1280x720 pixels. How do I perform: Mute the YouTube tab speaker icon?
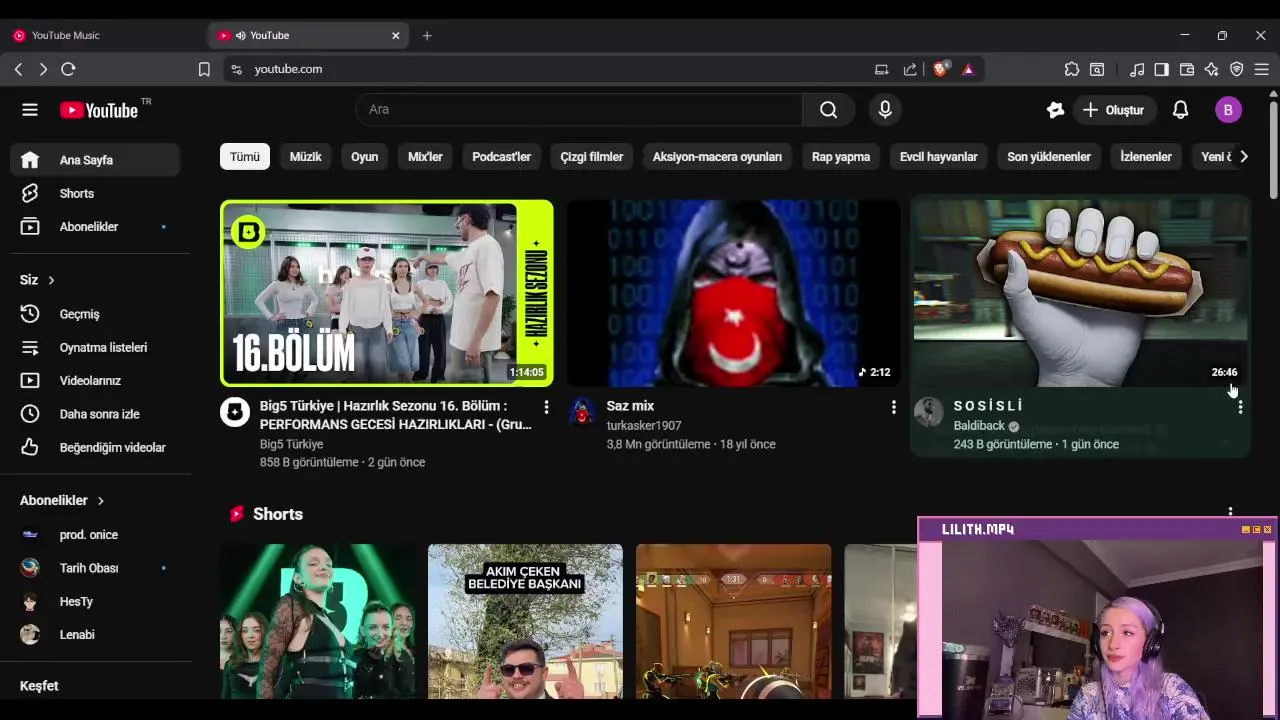[241, 35]
